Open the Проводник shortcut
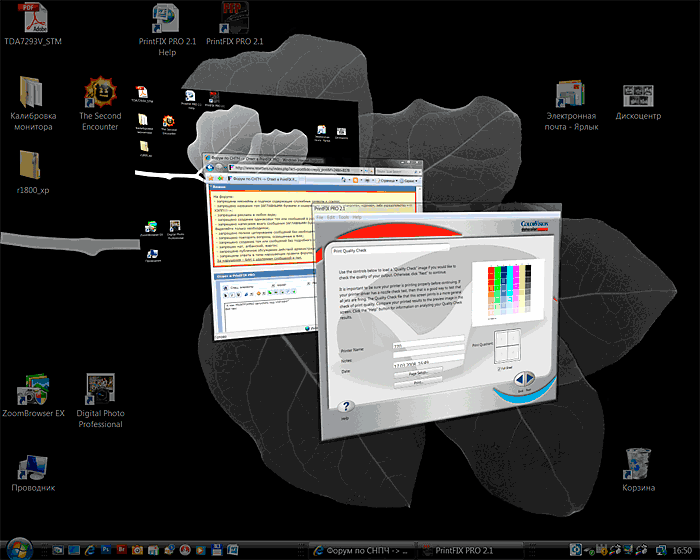The height and width of the screenshot is (560, 700). (x=33, y=473)
